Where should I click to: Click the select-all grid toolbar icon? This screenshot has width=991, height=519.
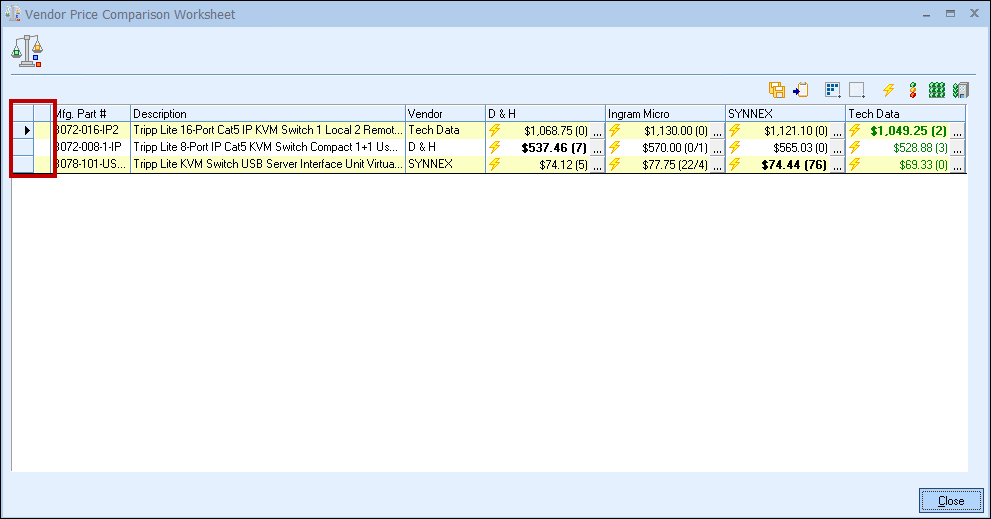click(833, 90)
